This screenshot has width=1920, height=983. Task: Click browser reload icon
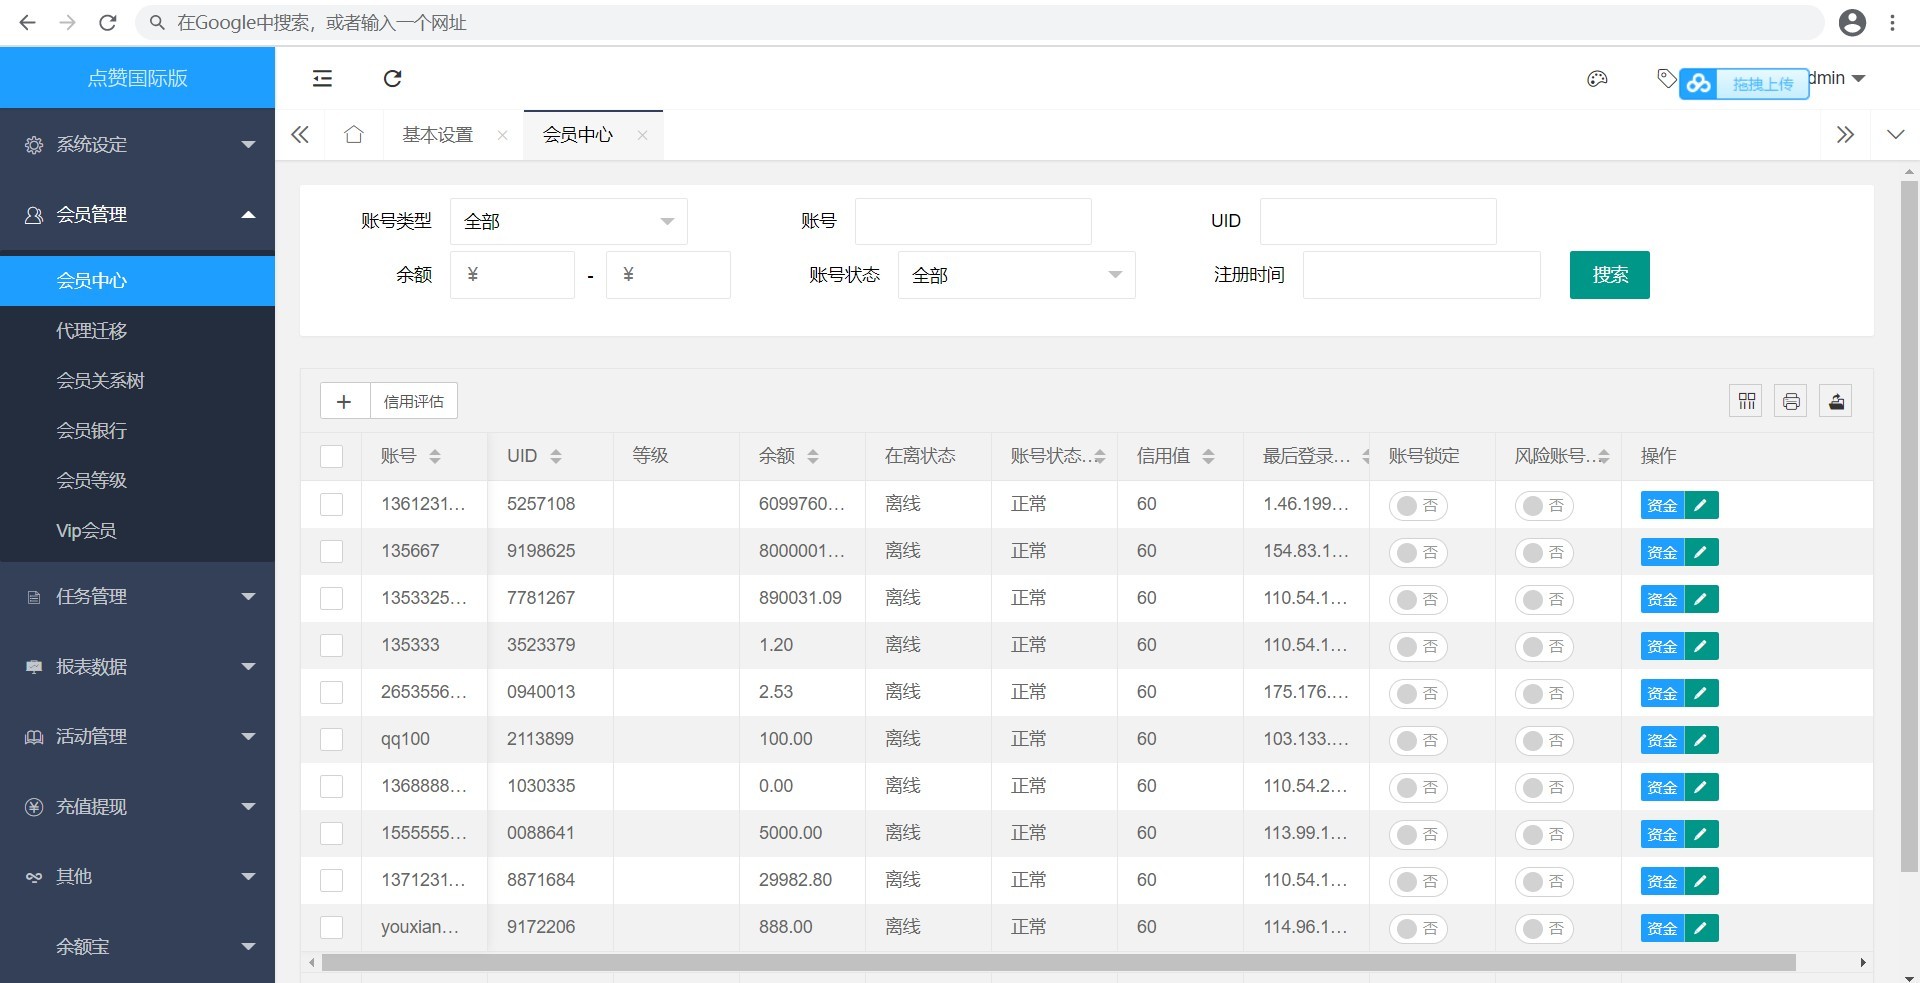108,22
